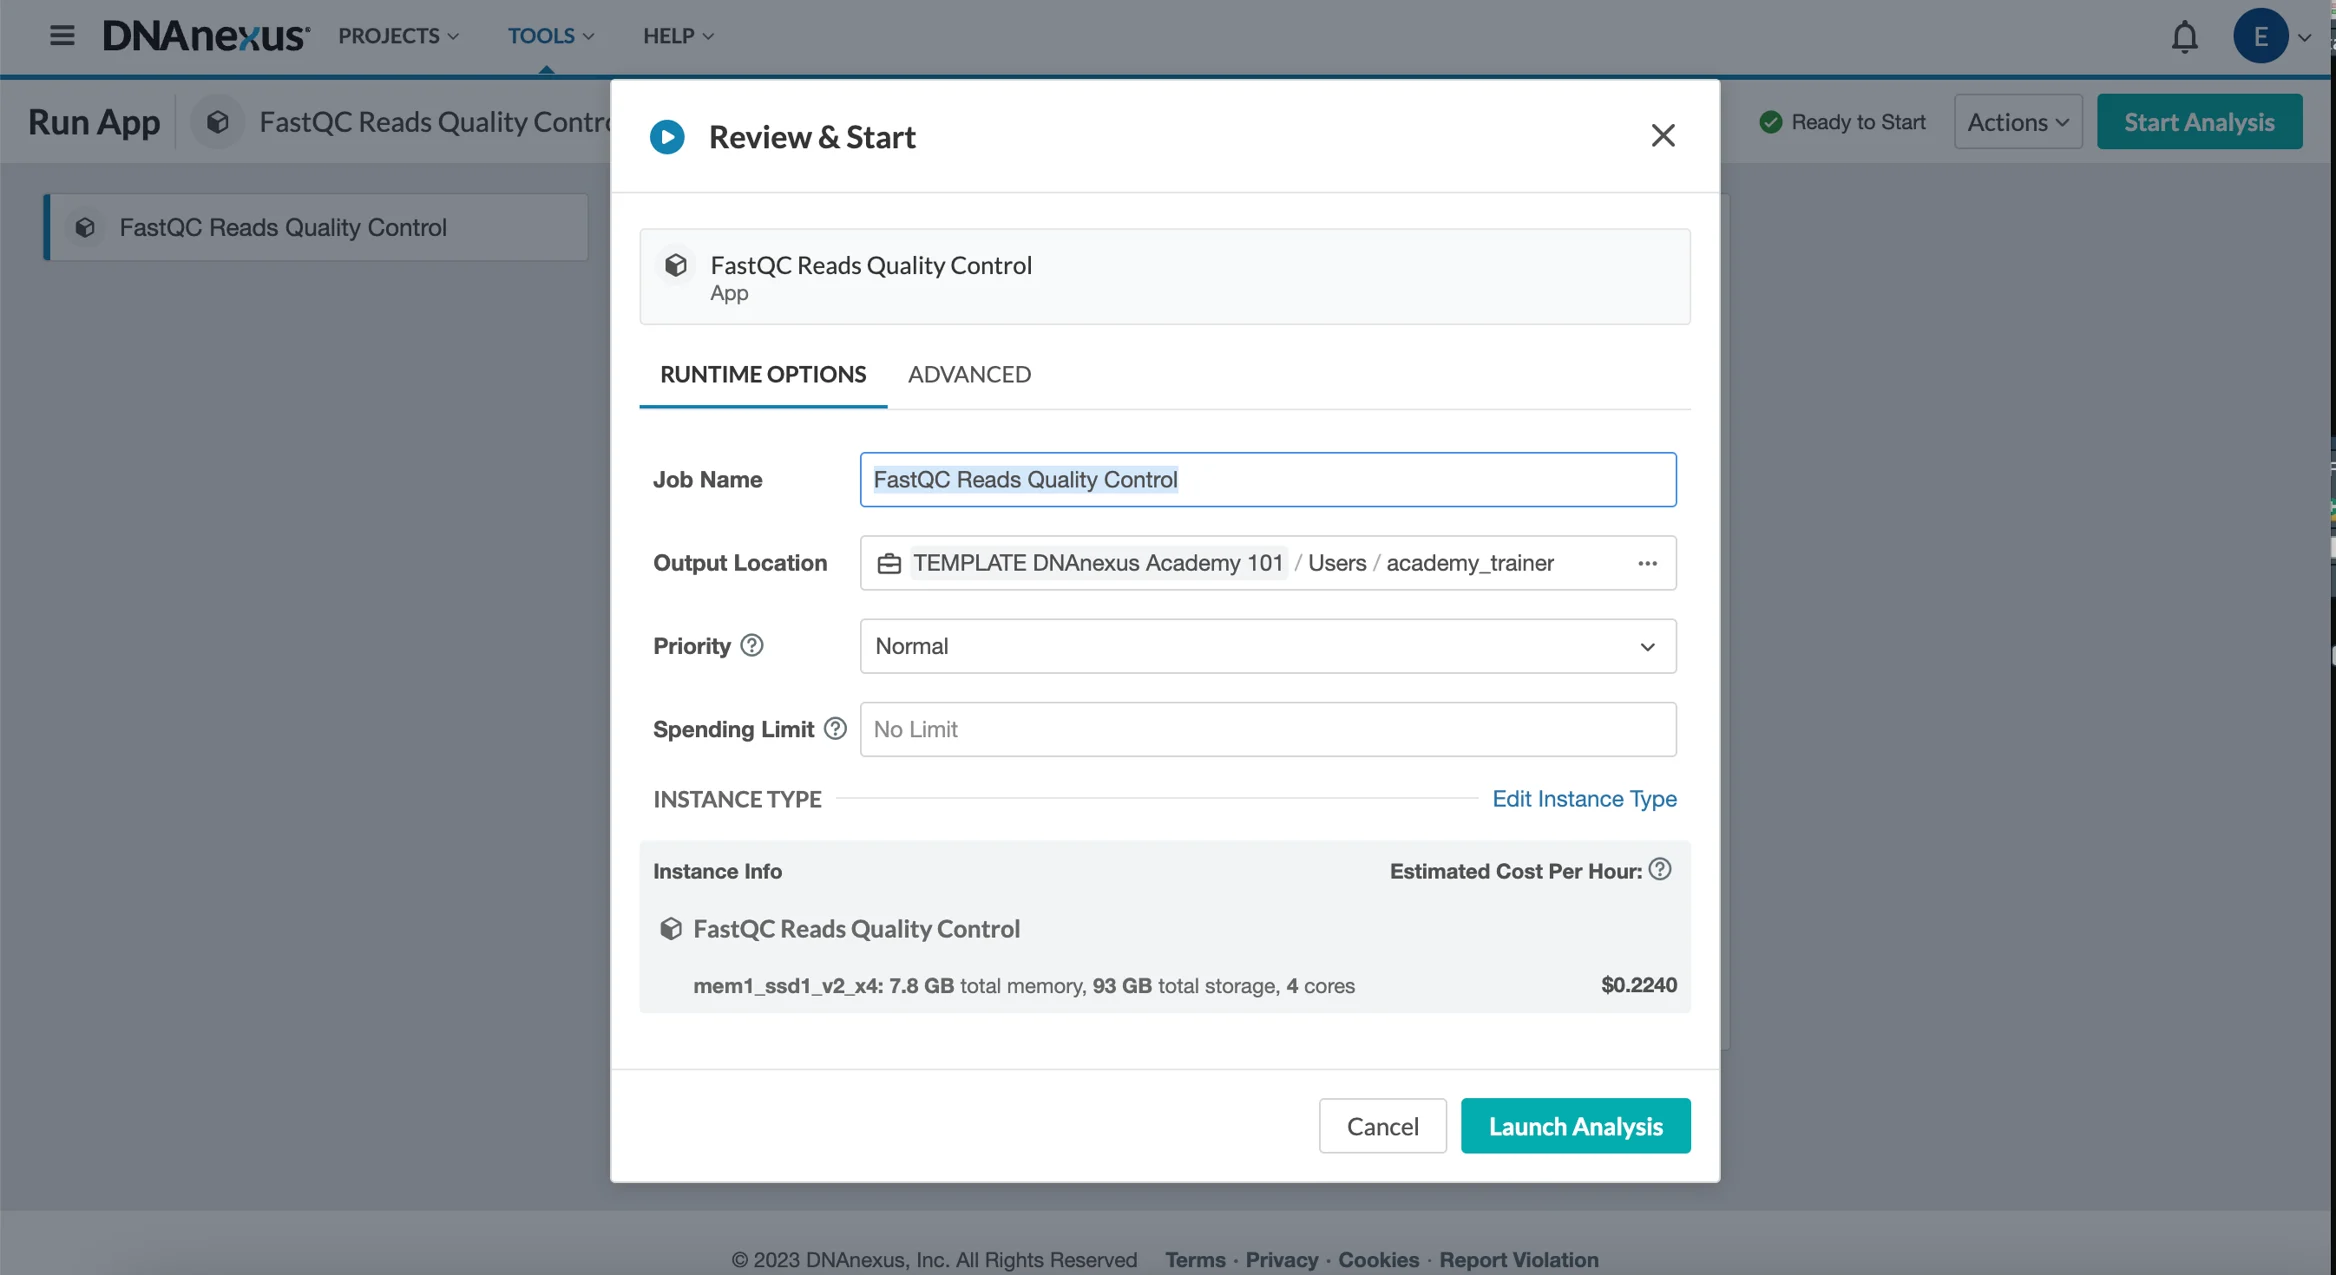Open the PROJECTS menu
Screen dimensions: 2336x1275
click(398, 36)
